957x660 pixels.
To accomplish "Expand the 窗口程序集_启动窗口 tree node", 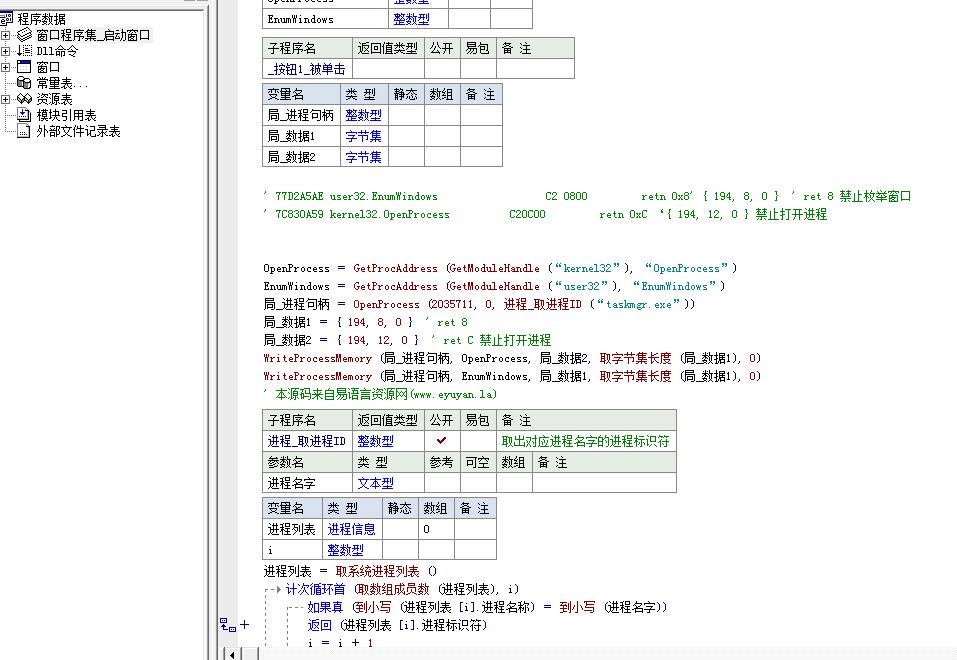I will pos(5,35).
